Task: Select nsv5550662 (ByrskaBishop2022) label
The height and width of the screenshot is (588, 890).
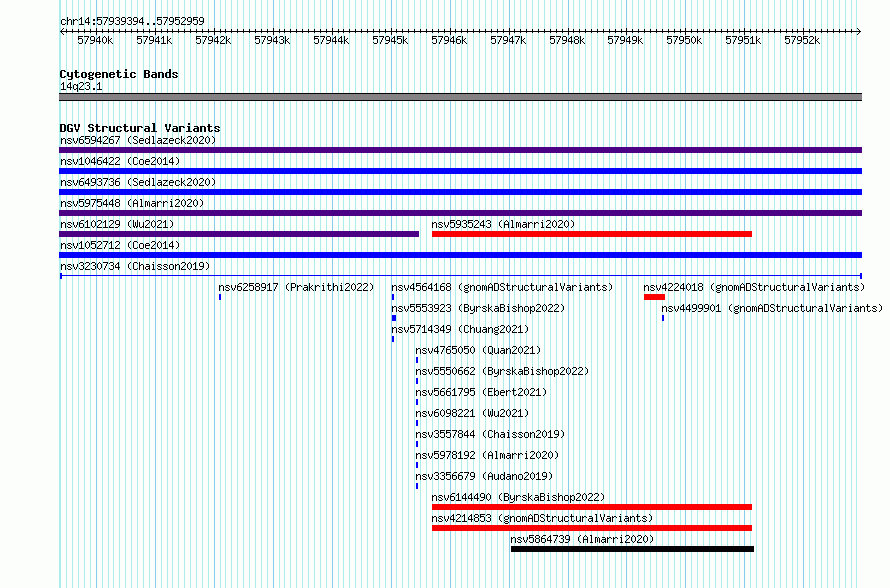Action: click(502, 371)
